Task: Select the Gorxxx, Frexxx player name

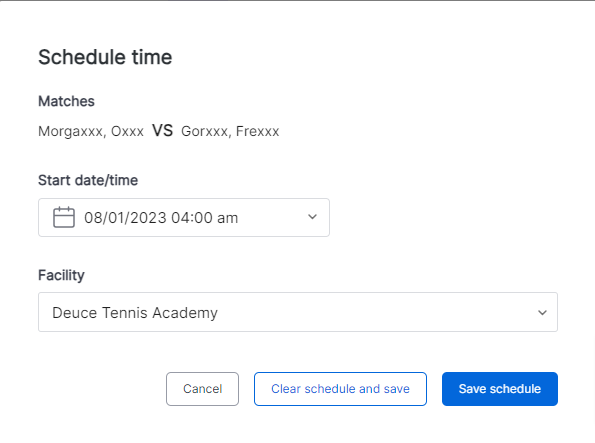Action: click(x=230, y=131)
